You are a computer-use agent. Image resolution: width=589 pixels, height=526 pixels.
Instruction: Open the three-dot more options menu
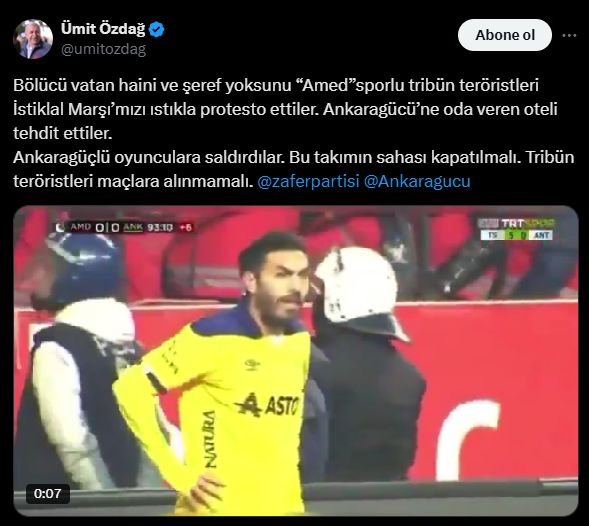click(569, 35)
